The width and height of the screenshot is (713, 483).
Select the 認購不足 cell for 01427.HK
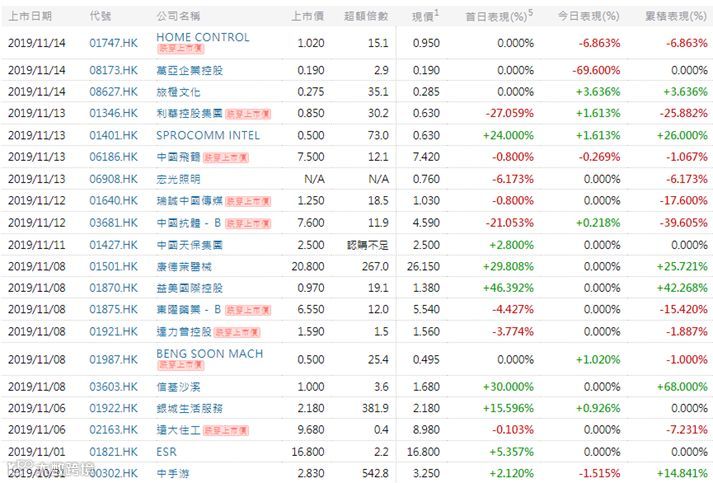click(368, 245)
